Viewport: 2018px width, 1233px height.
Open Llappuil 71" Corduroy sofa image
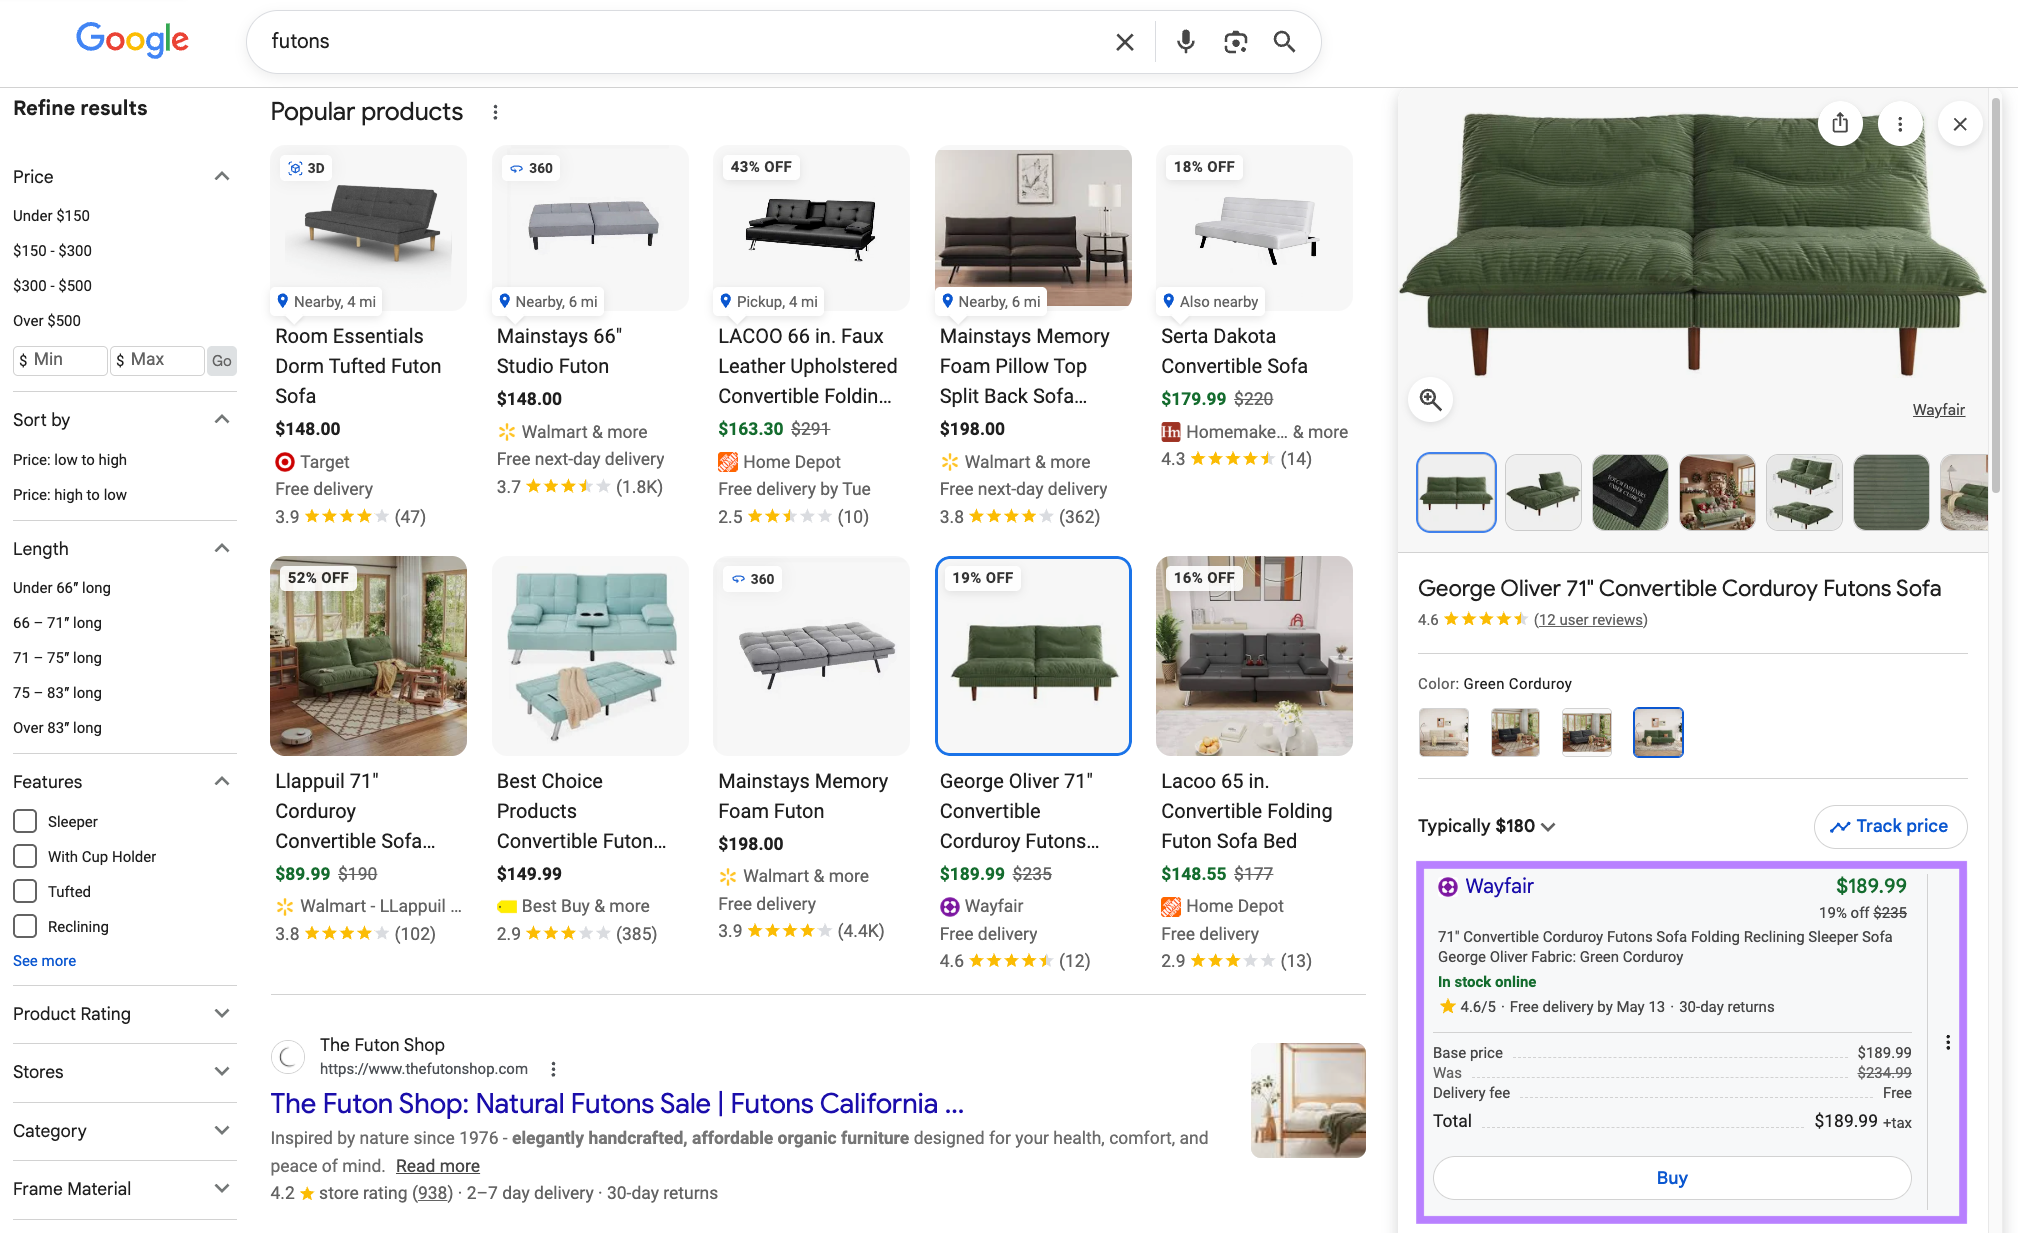click(x=368, y=656)
